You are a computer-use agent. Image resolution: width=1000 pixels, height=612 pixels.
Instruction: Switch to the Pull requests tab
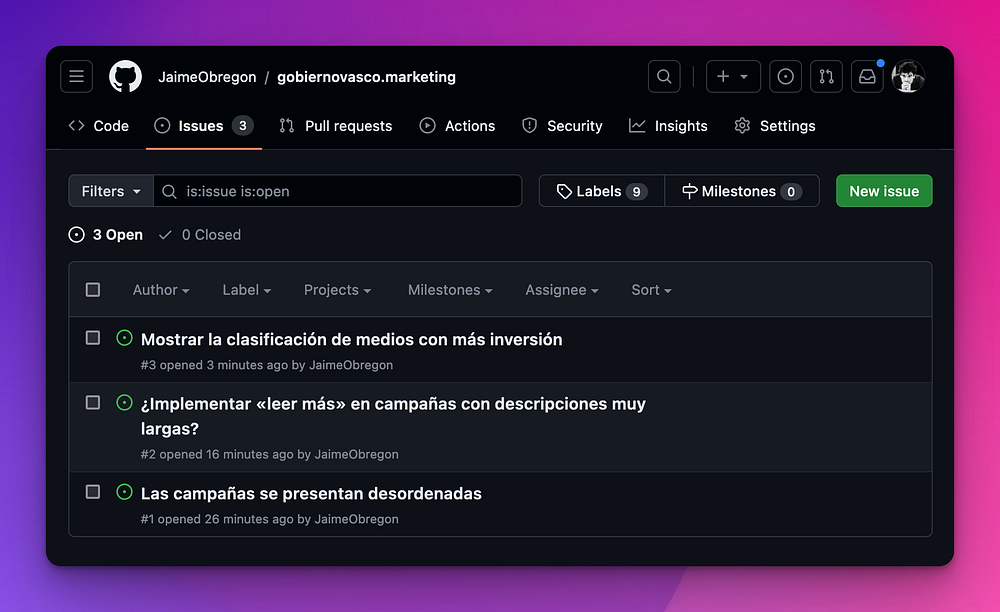(x=335, y=126)
